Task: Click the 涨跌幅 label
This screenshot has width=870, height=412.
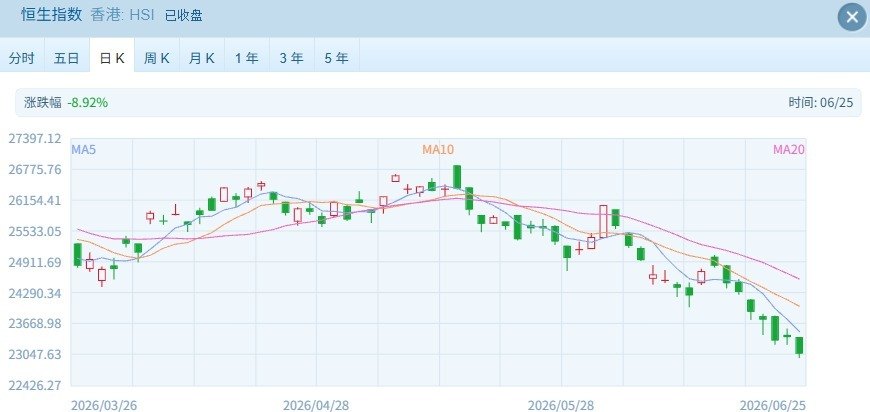Action: click(43, 103)
